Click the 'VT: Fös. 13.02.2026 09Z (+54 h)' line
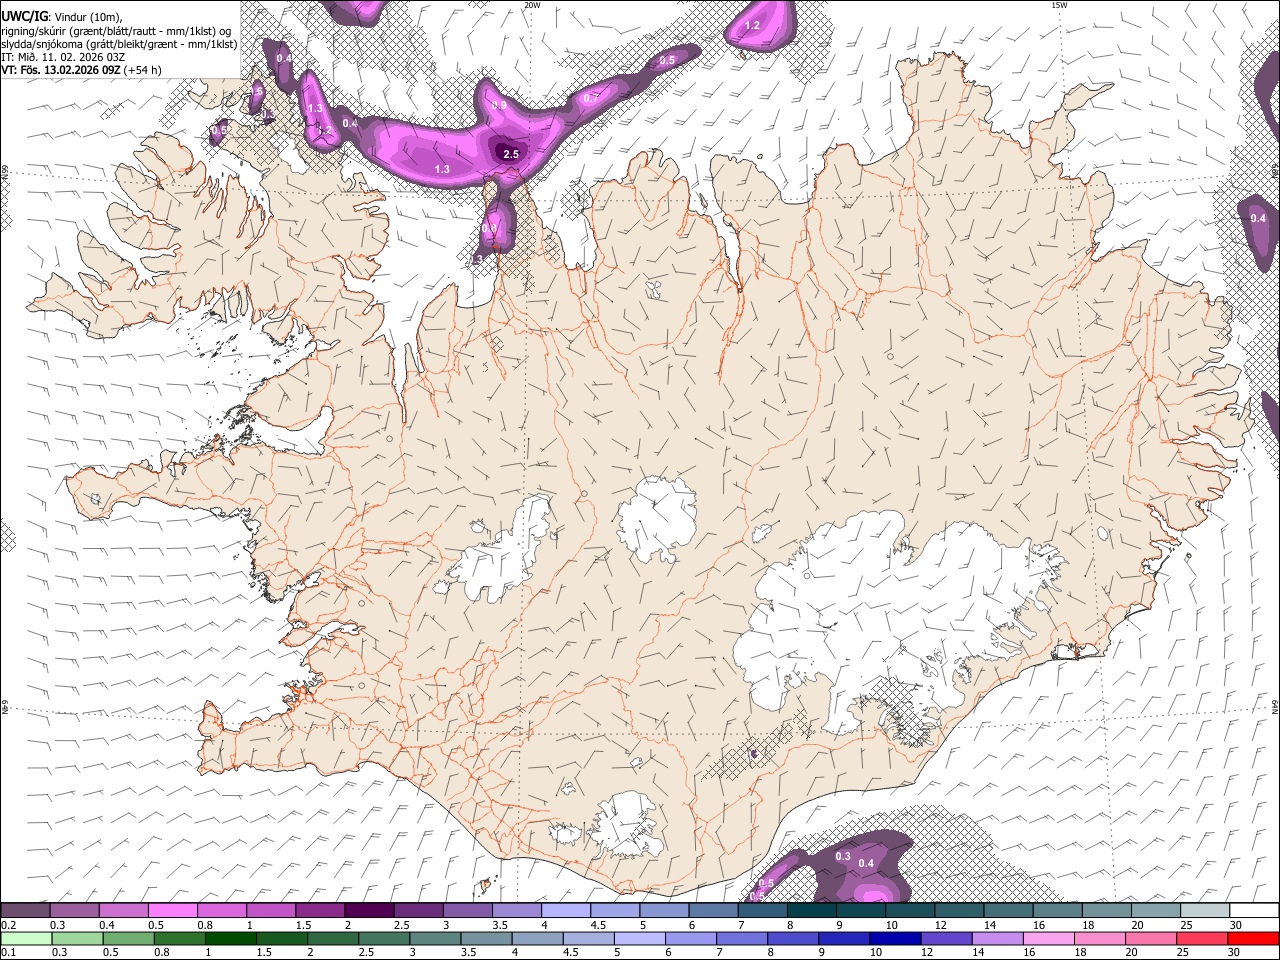This screenshot has height=960, width=1280. (81, 70)
